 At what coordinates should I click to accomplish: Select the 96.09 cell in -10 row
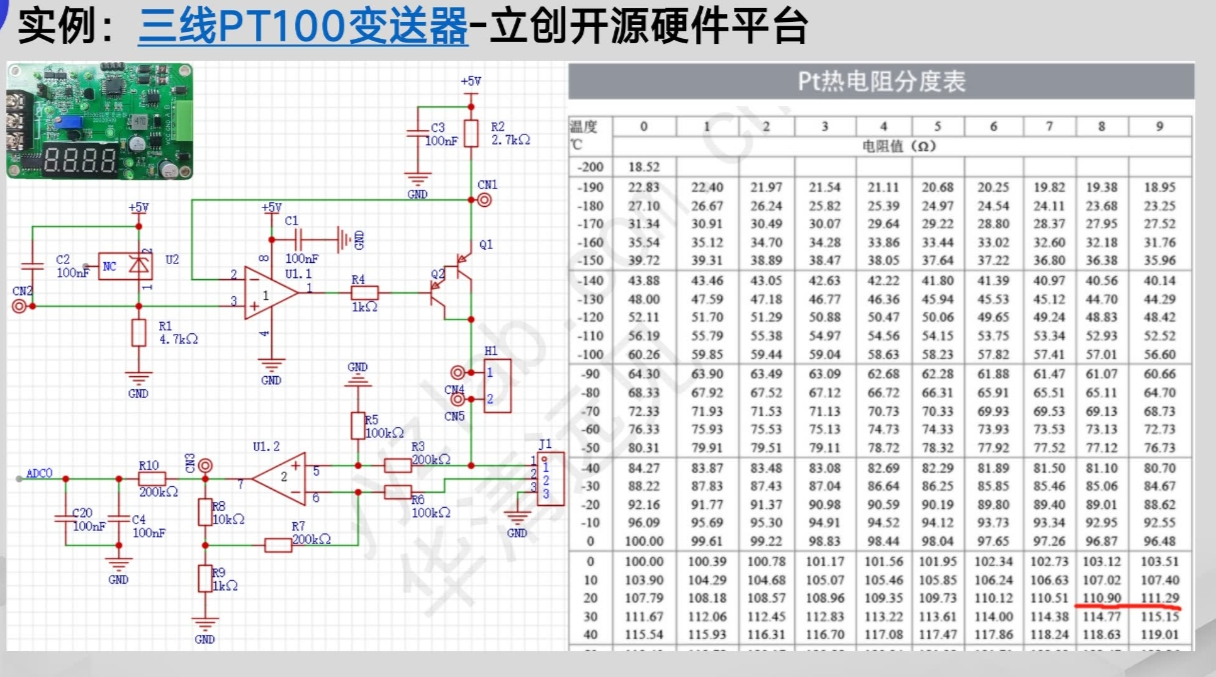coord(645,521)
